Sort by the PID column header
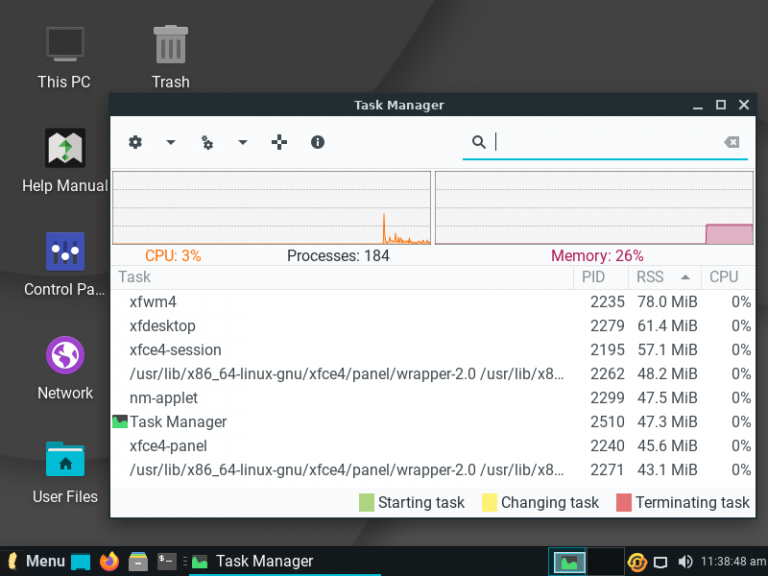Screen dimensions: 768x576 tap(601, 277)
